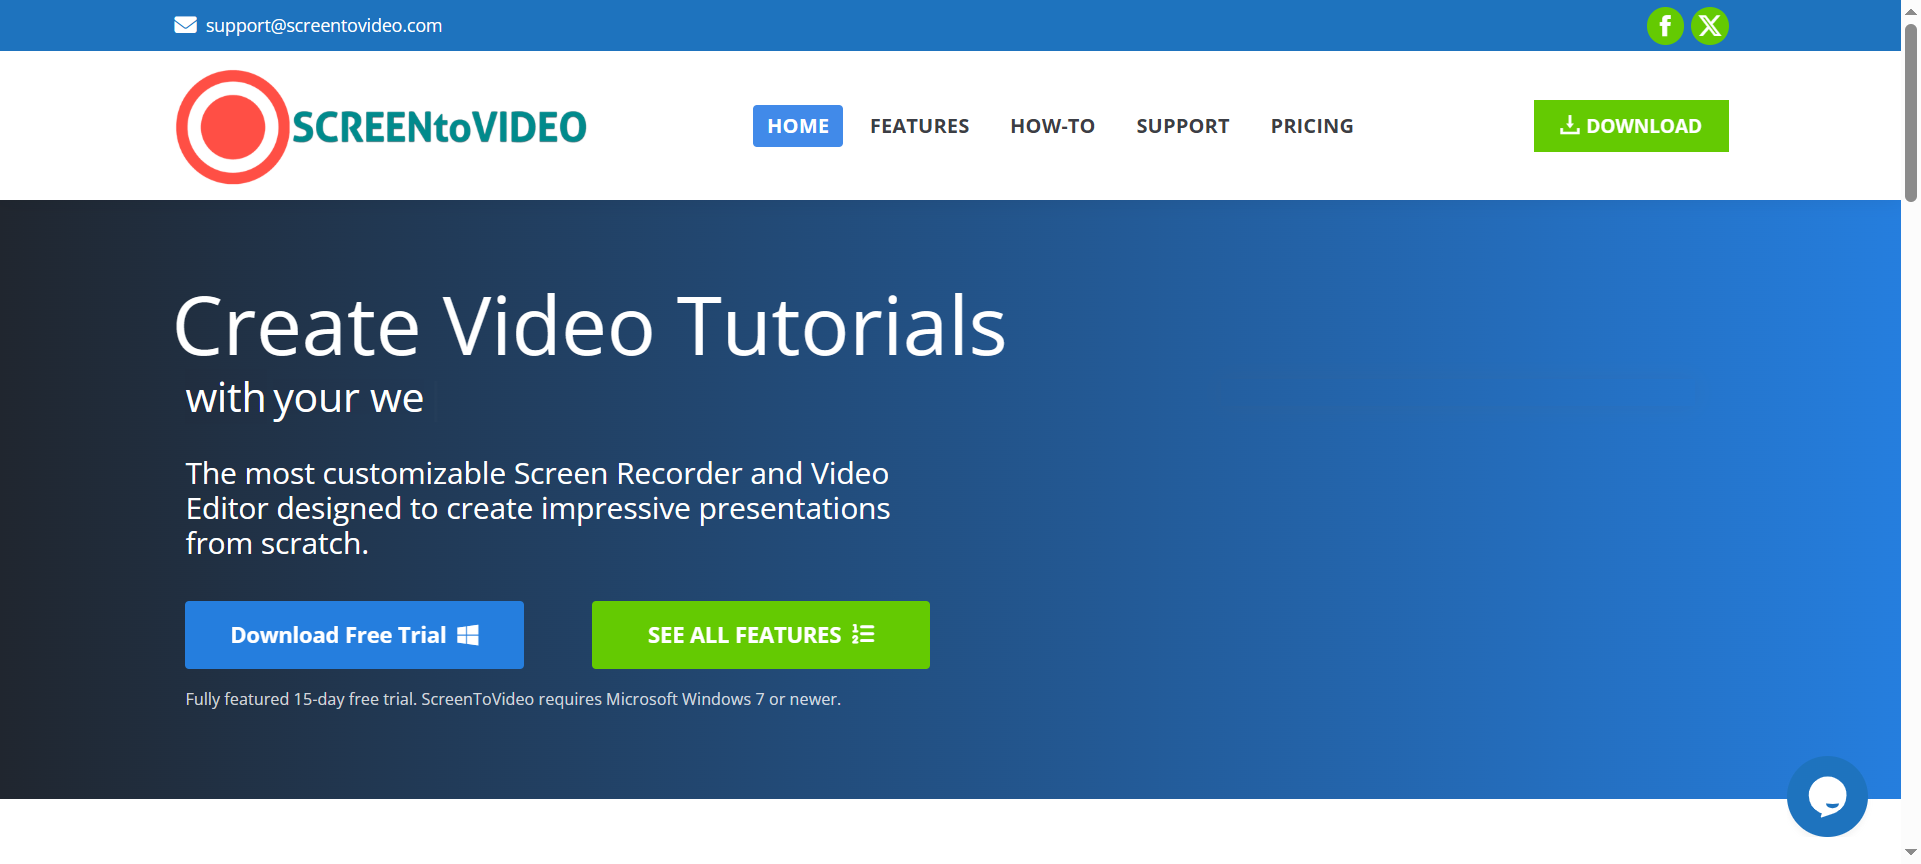Open the HOW-TO menu item
The height and width of the screenshot is (864, 1921).
(1052, 126)
